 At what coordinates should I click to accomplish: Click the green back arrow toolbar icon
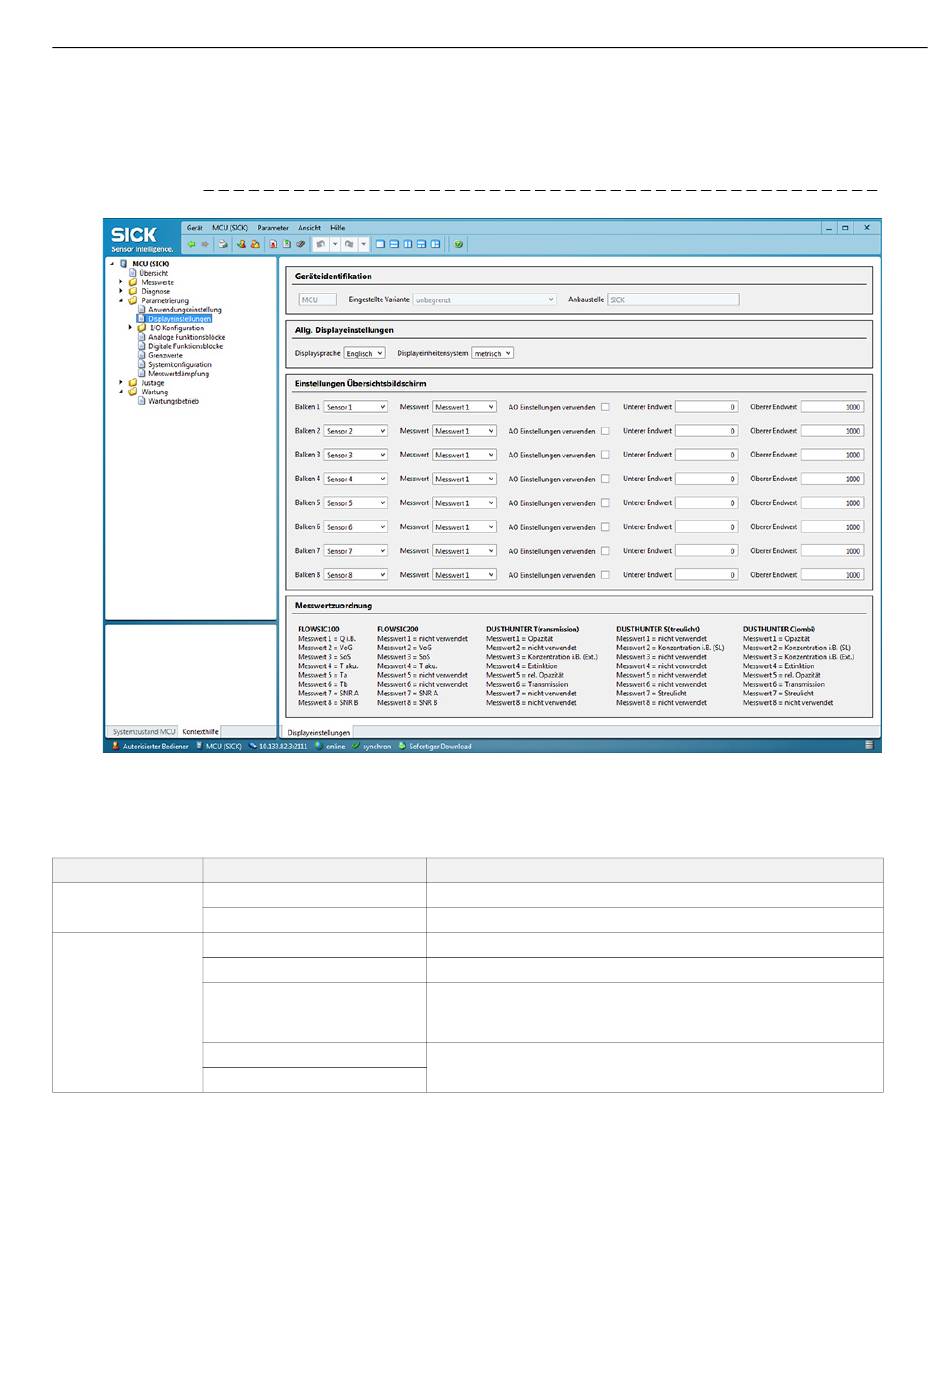(x=191, y=244)
